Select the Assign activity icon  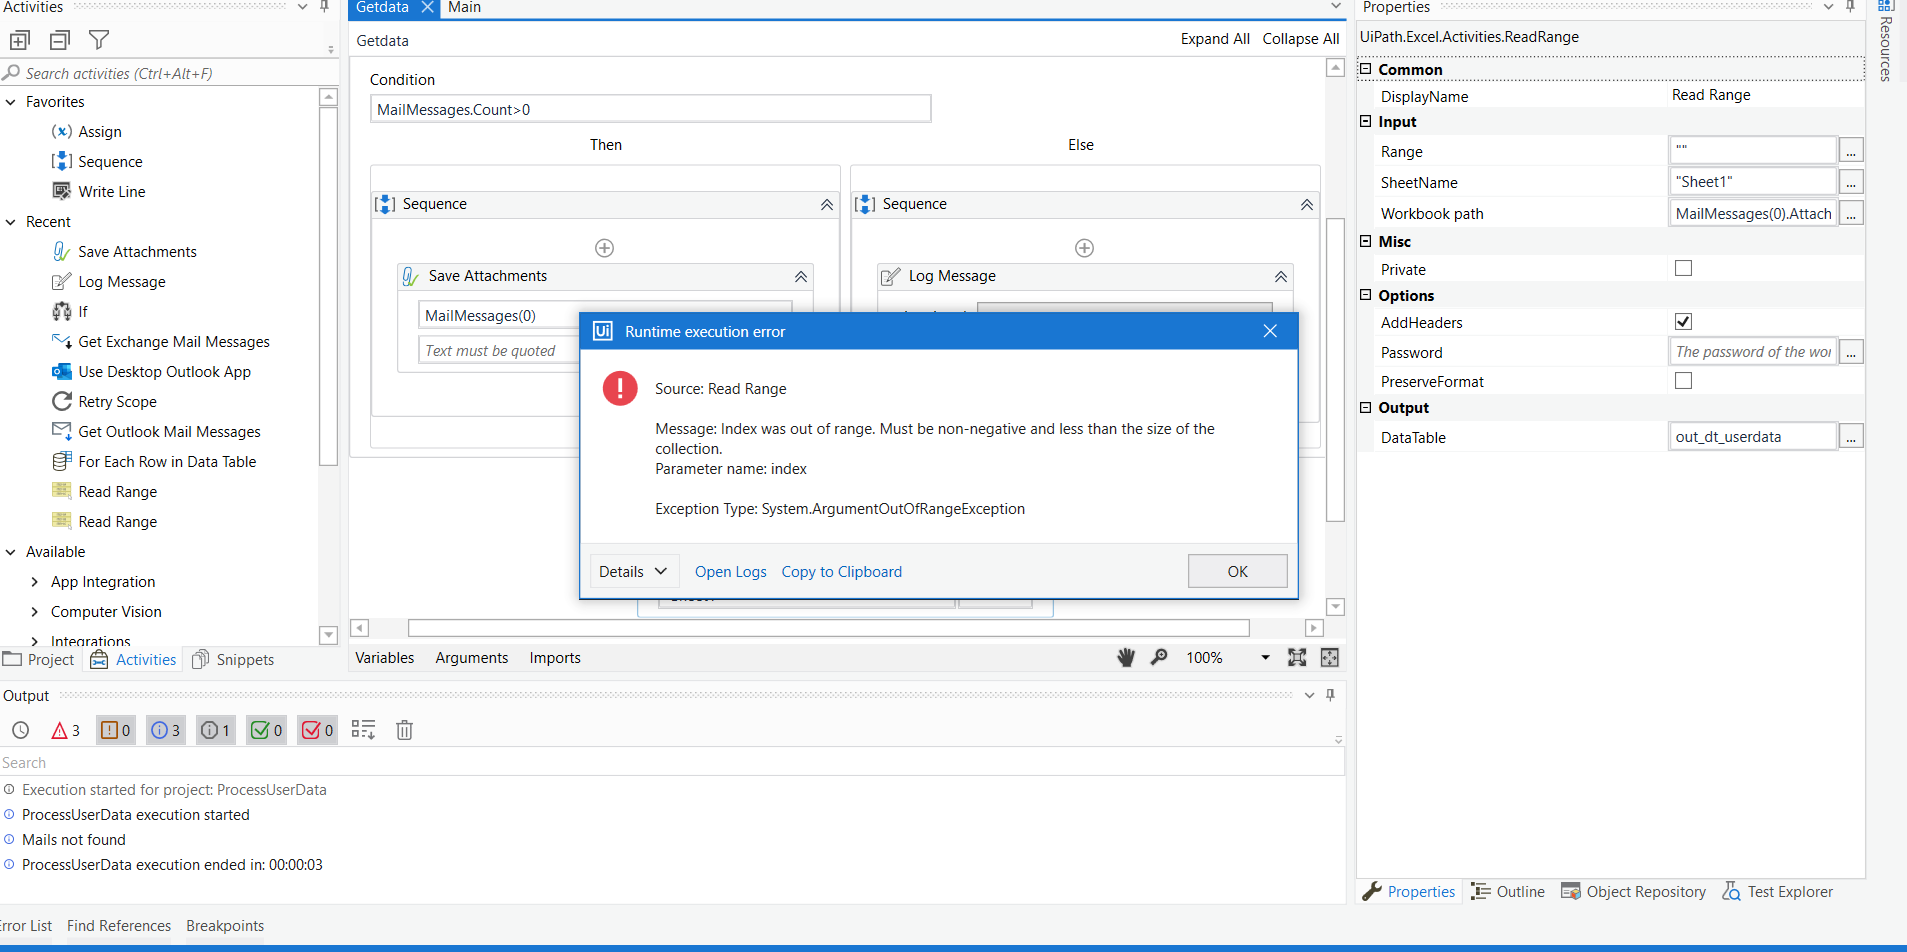(62, 132)
